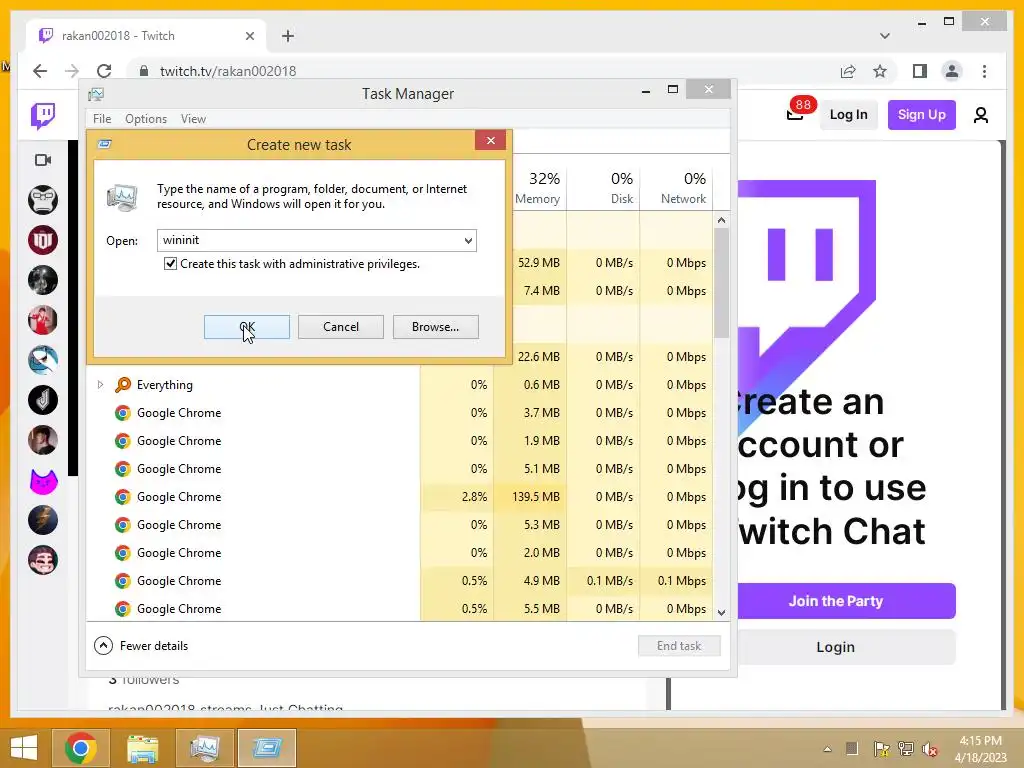Click the Twitch Sign Up button
The image size is (1024, 768).
tap(921, 115)
